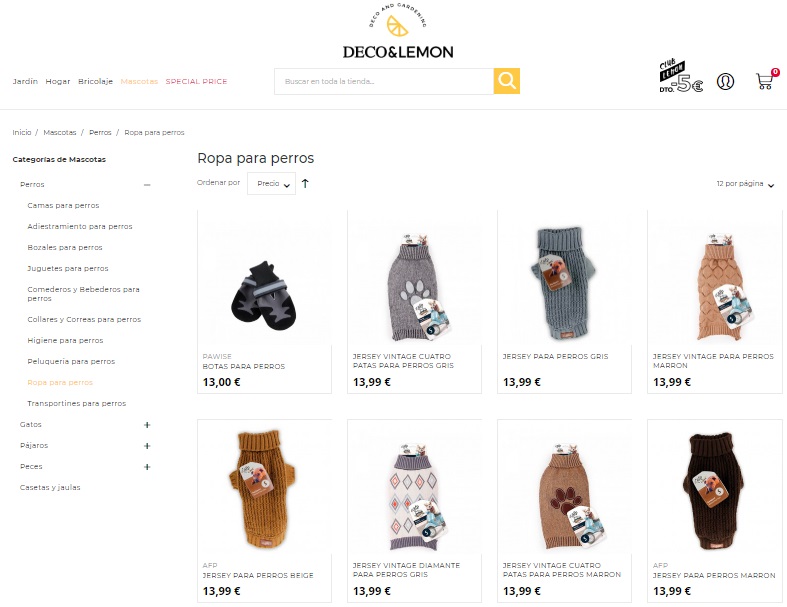Open the user account icon
The height and width of the screenshot is (607, 787).
[x=725, y=81]
